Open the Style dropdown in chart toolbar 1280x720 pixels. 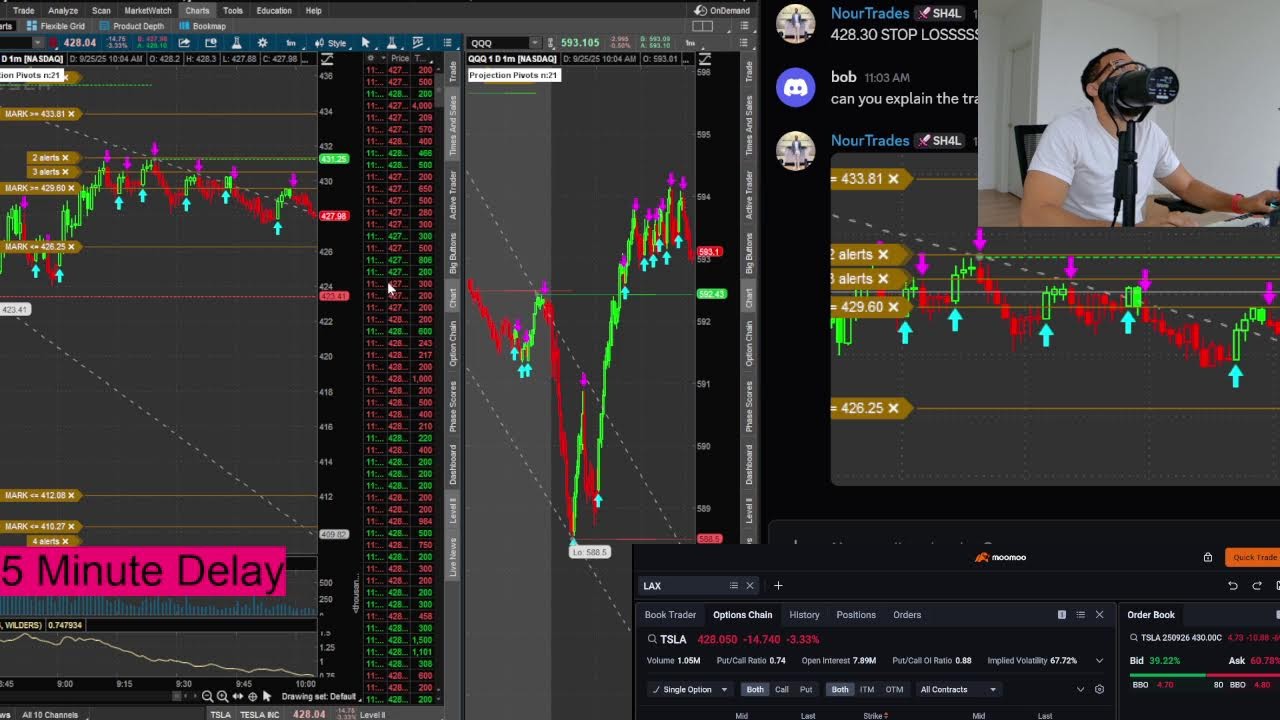click(331, 43)
